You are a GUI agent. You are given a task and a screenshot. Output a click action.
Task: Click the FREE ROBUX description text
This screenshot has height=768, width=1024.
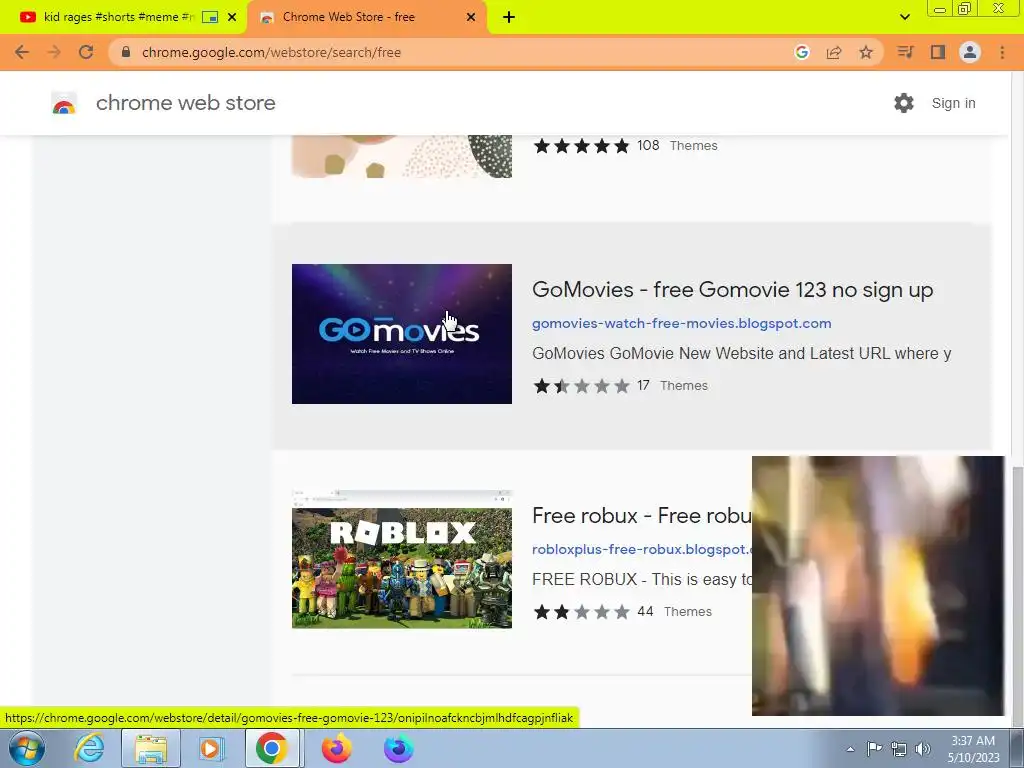[642, 579]
